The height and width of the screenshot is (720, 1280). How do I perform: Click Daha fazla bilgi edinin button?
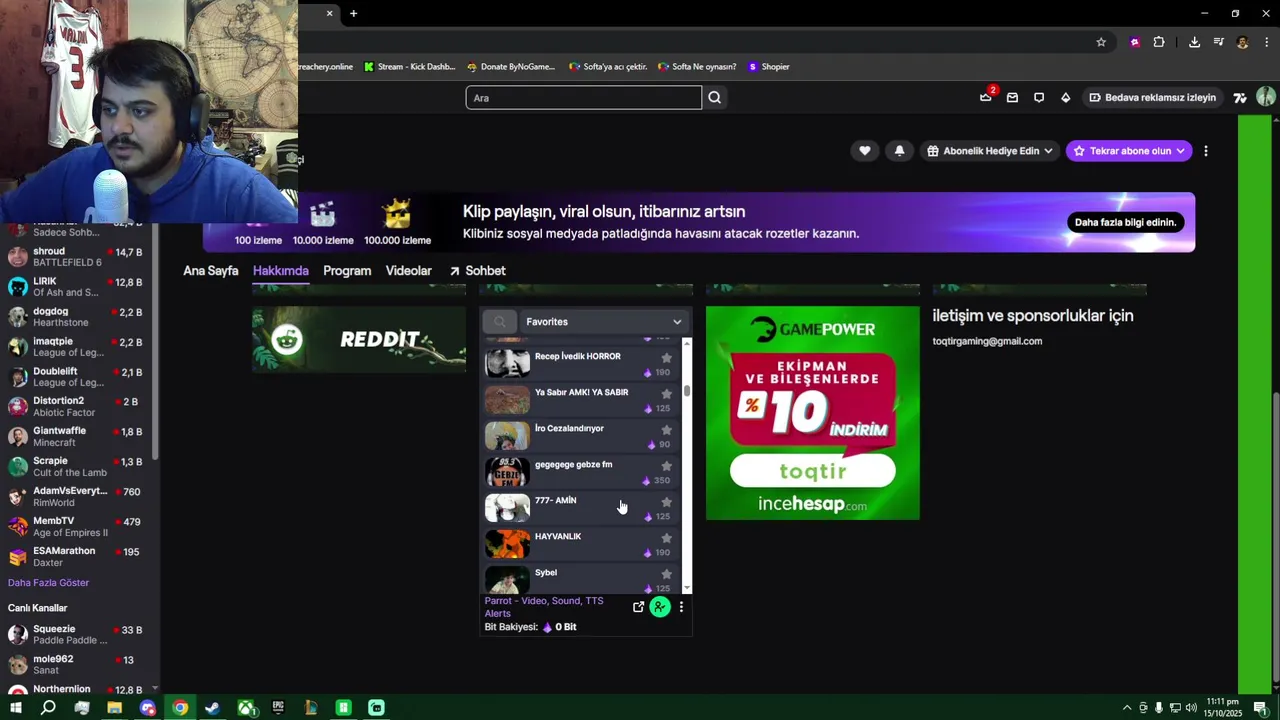point(1125,222)
